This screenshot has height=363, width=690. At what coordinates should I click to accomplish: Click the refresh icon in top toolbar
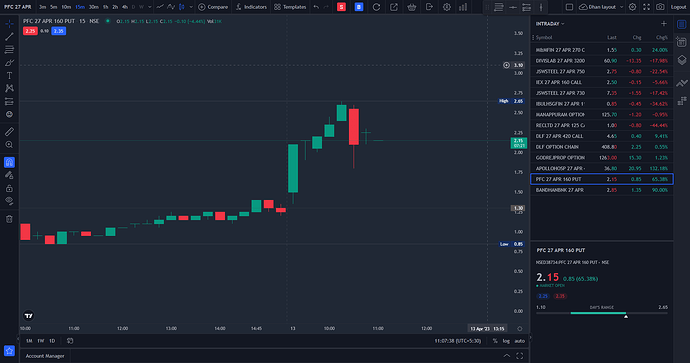click(x=376, y=7)
